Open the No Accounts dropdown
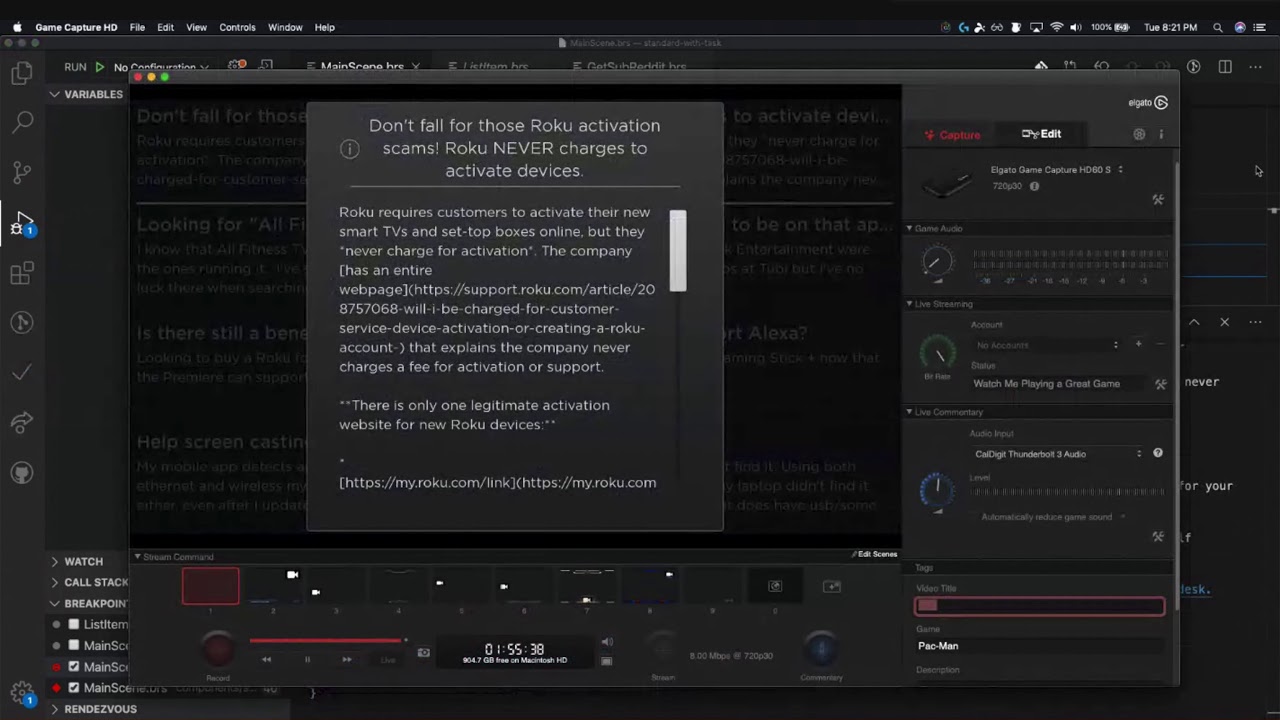The width and height of the screenshot is (1280, 720). click(1047, 345)
